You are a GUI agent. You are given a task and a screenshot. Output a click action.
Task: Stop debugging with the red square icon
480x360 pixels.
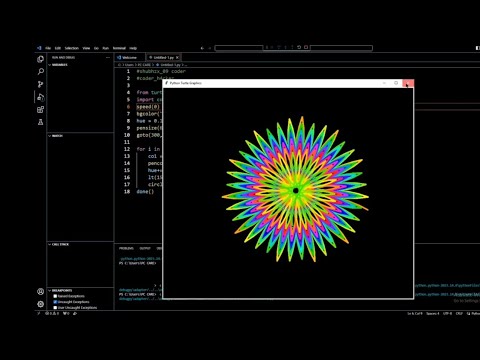(x=306, y=47)
